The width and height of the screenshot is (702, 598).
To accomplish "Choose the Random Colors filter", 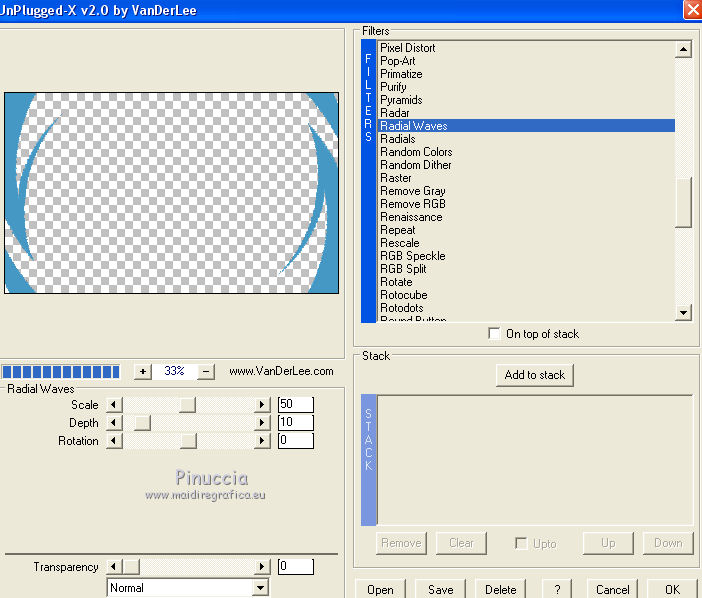I will click(x=526, y=152).
